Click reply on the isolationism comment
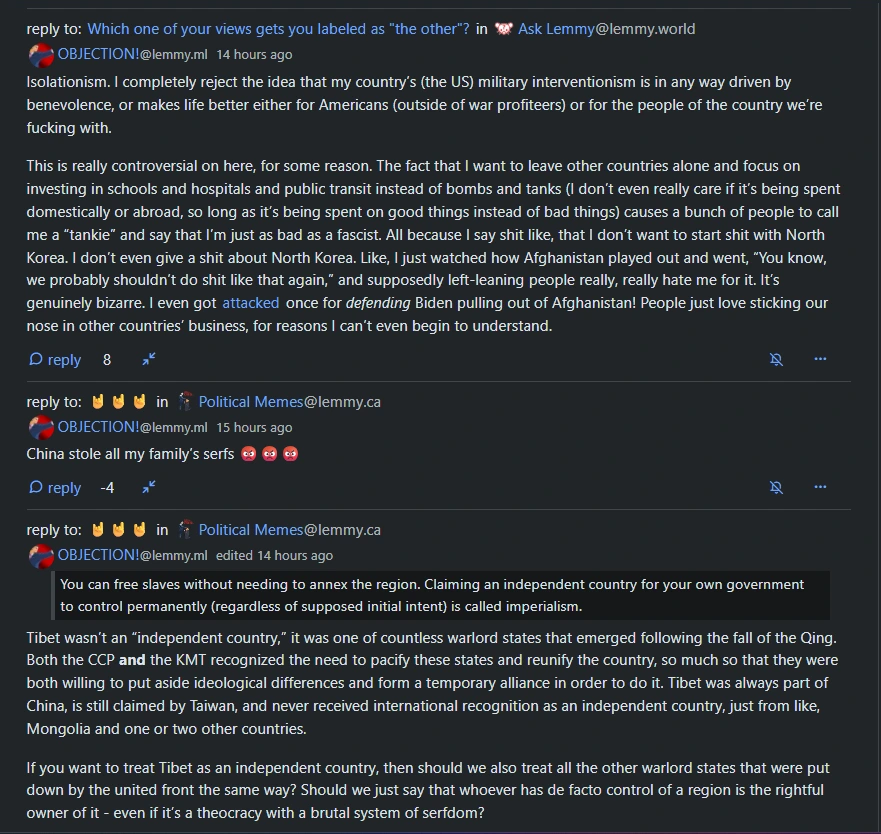 point(62,359)
